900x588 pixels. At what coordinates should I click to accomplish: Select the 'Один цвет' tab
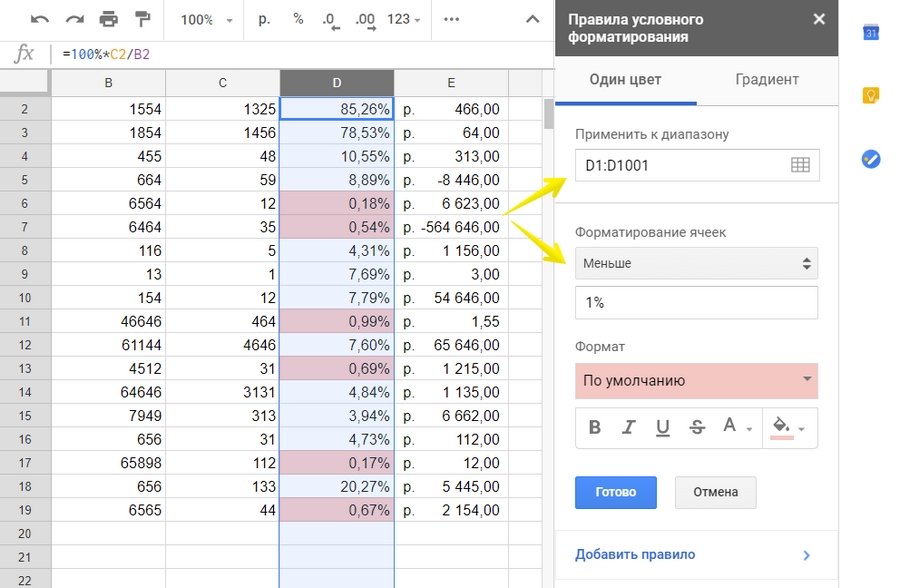(625, 80)
